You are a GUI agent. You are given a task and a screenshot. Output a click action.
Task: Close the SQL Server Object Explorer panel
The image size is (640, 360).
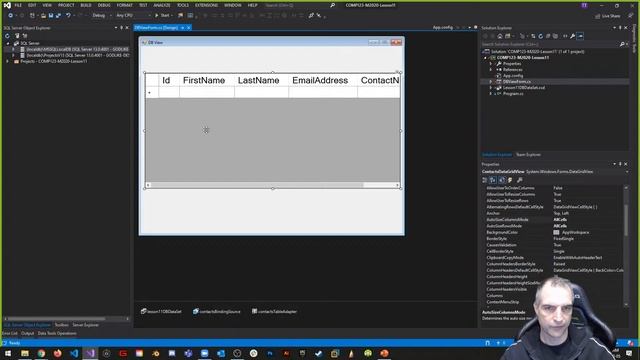pyautogui.click(x=127, y=28)
